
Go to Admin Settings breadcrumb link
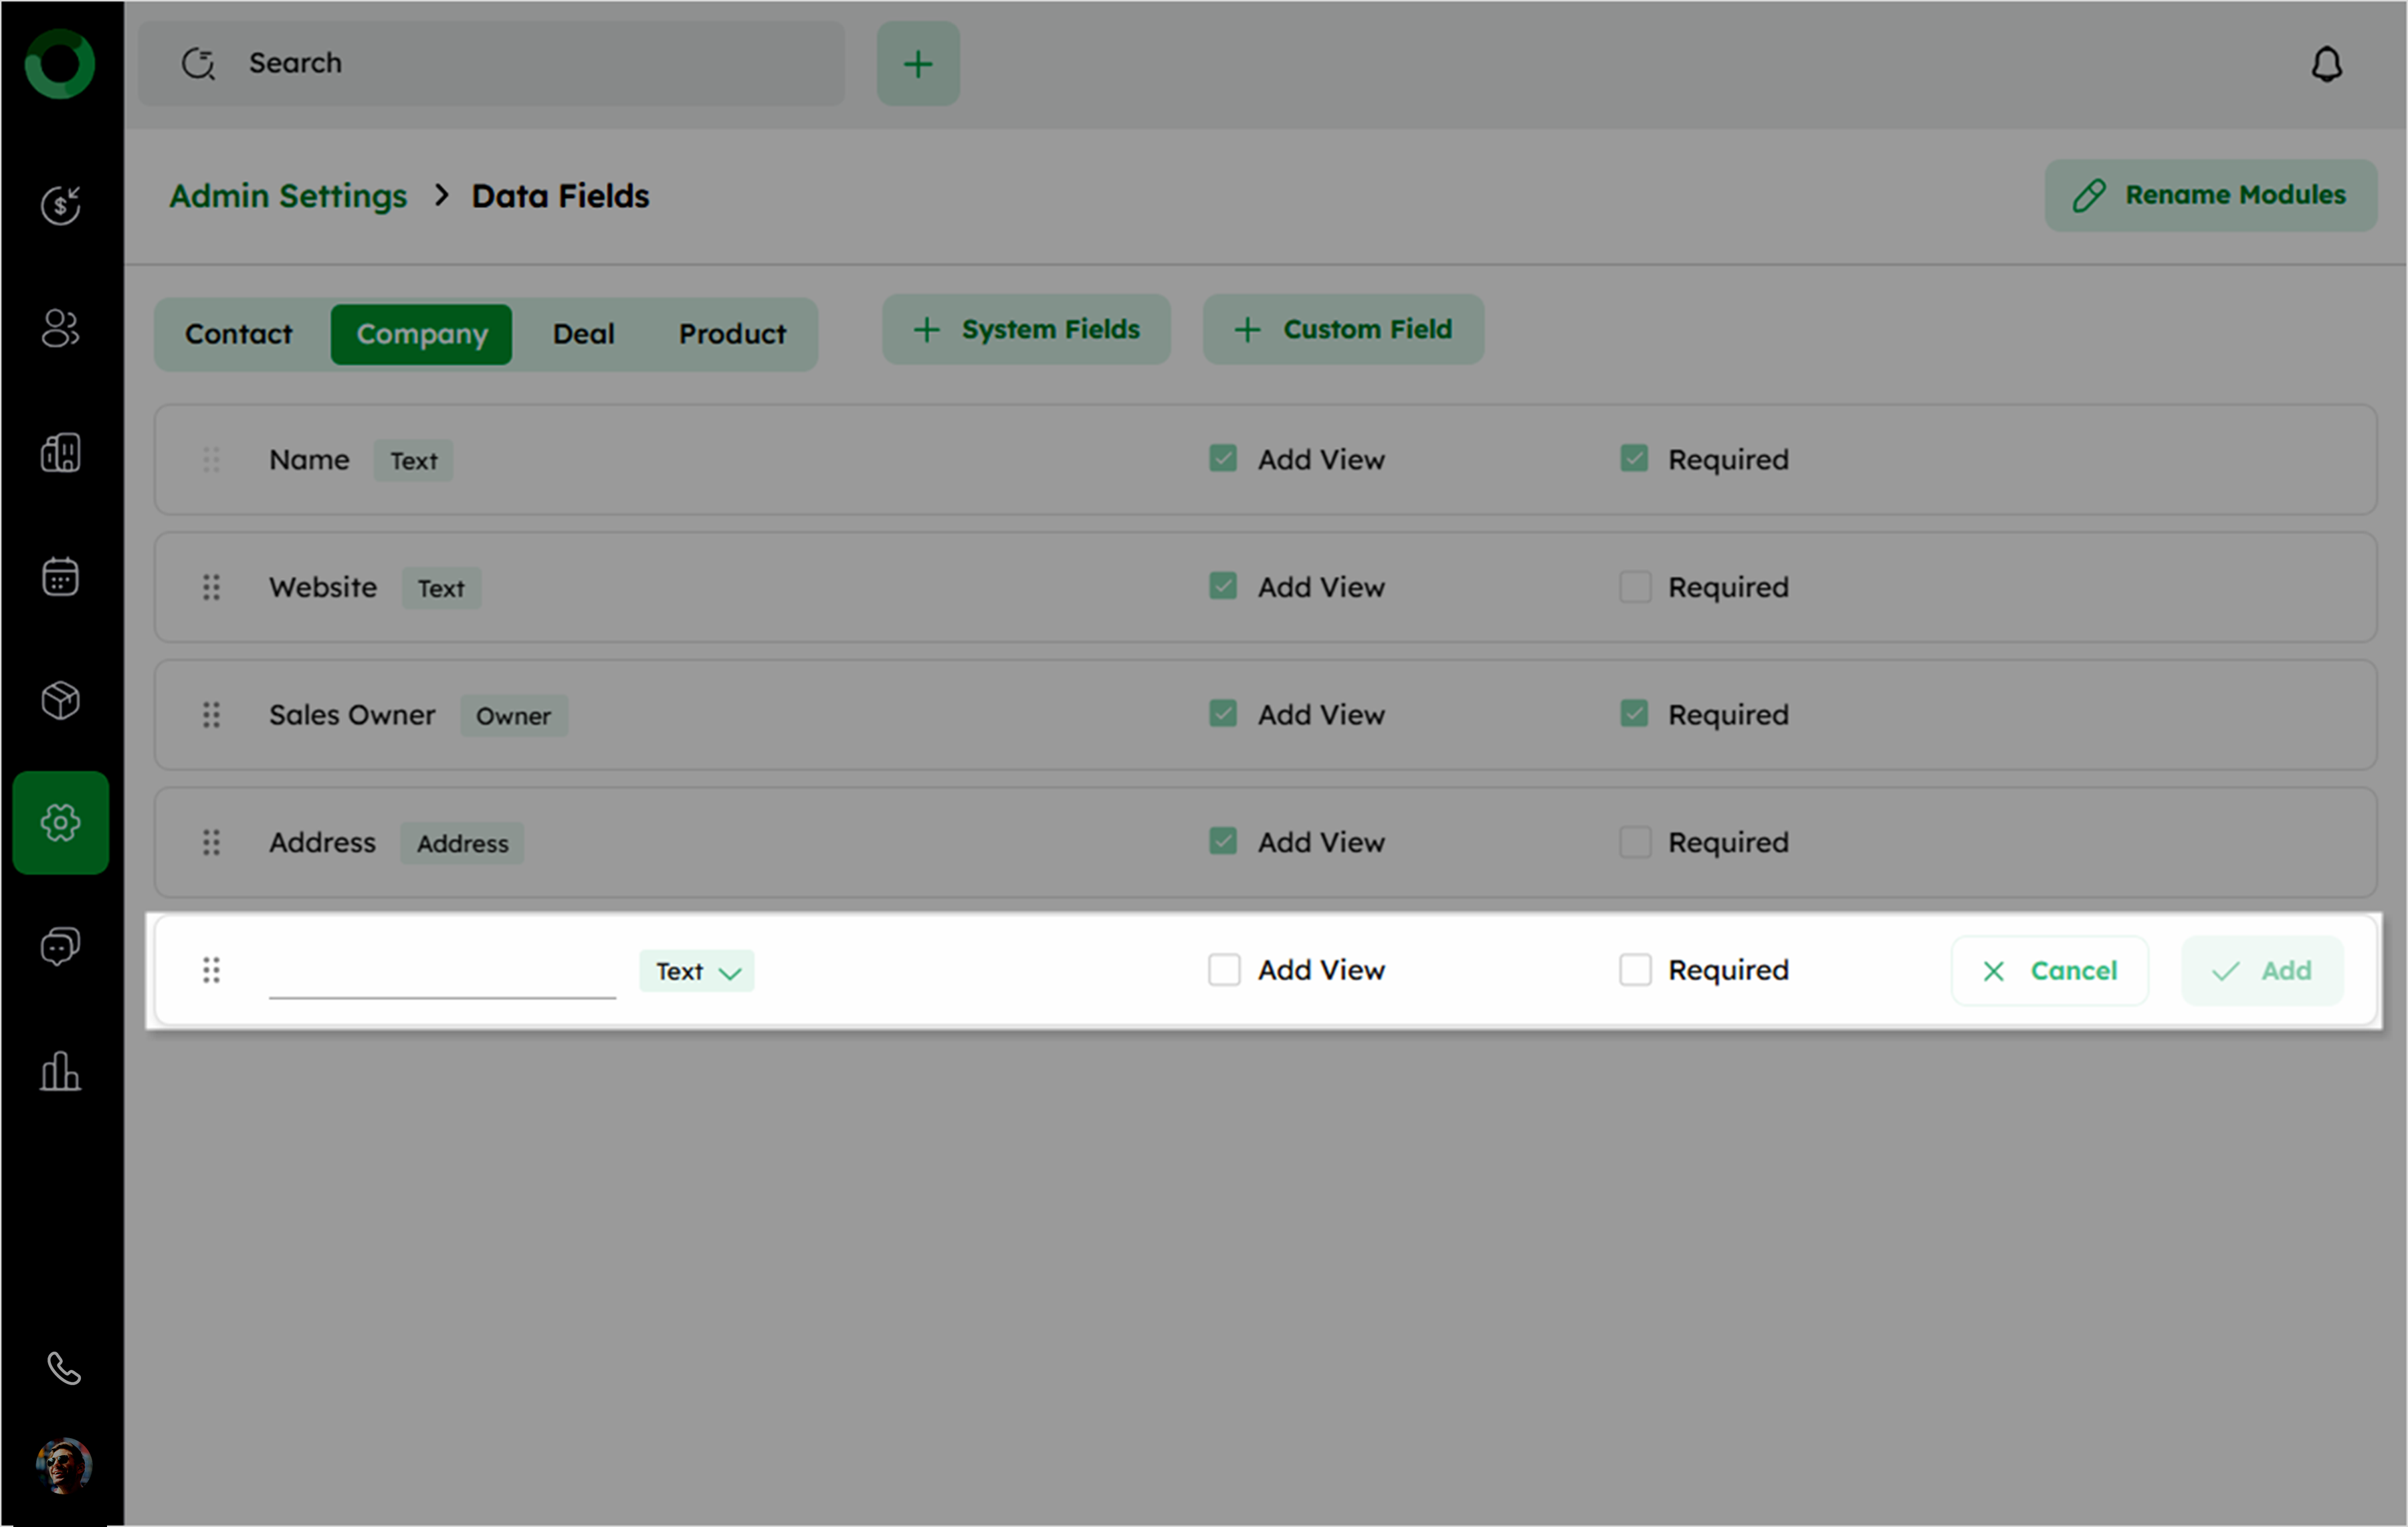[288, 196]
